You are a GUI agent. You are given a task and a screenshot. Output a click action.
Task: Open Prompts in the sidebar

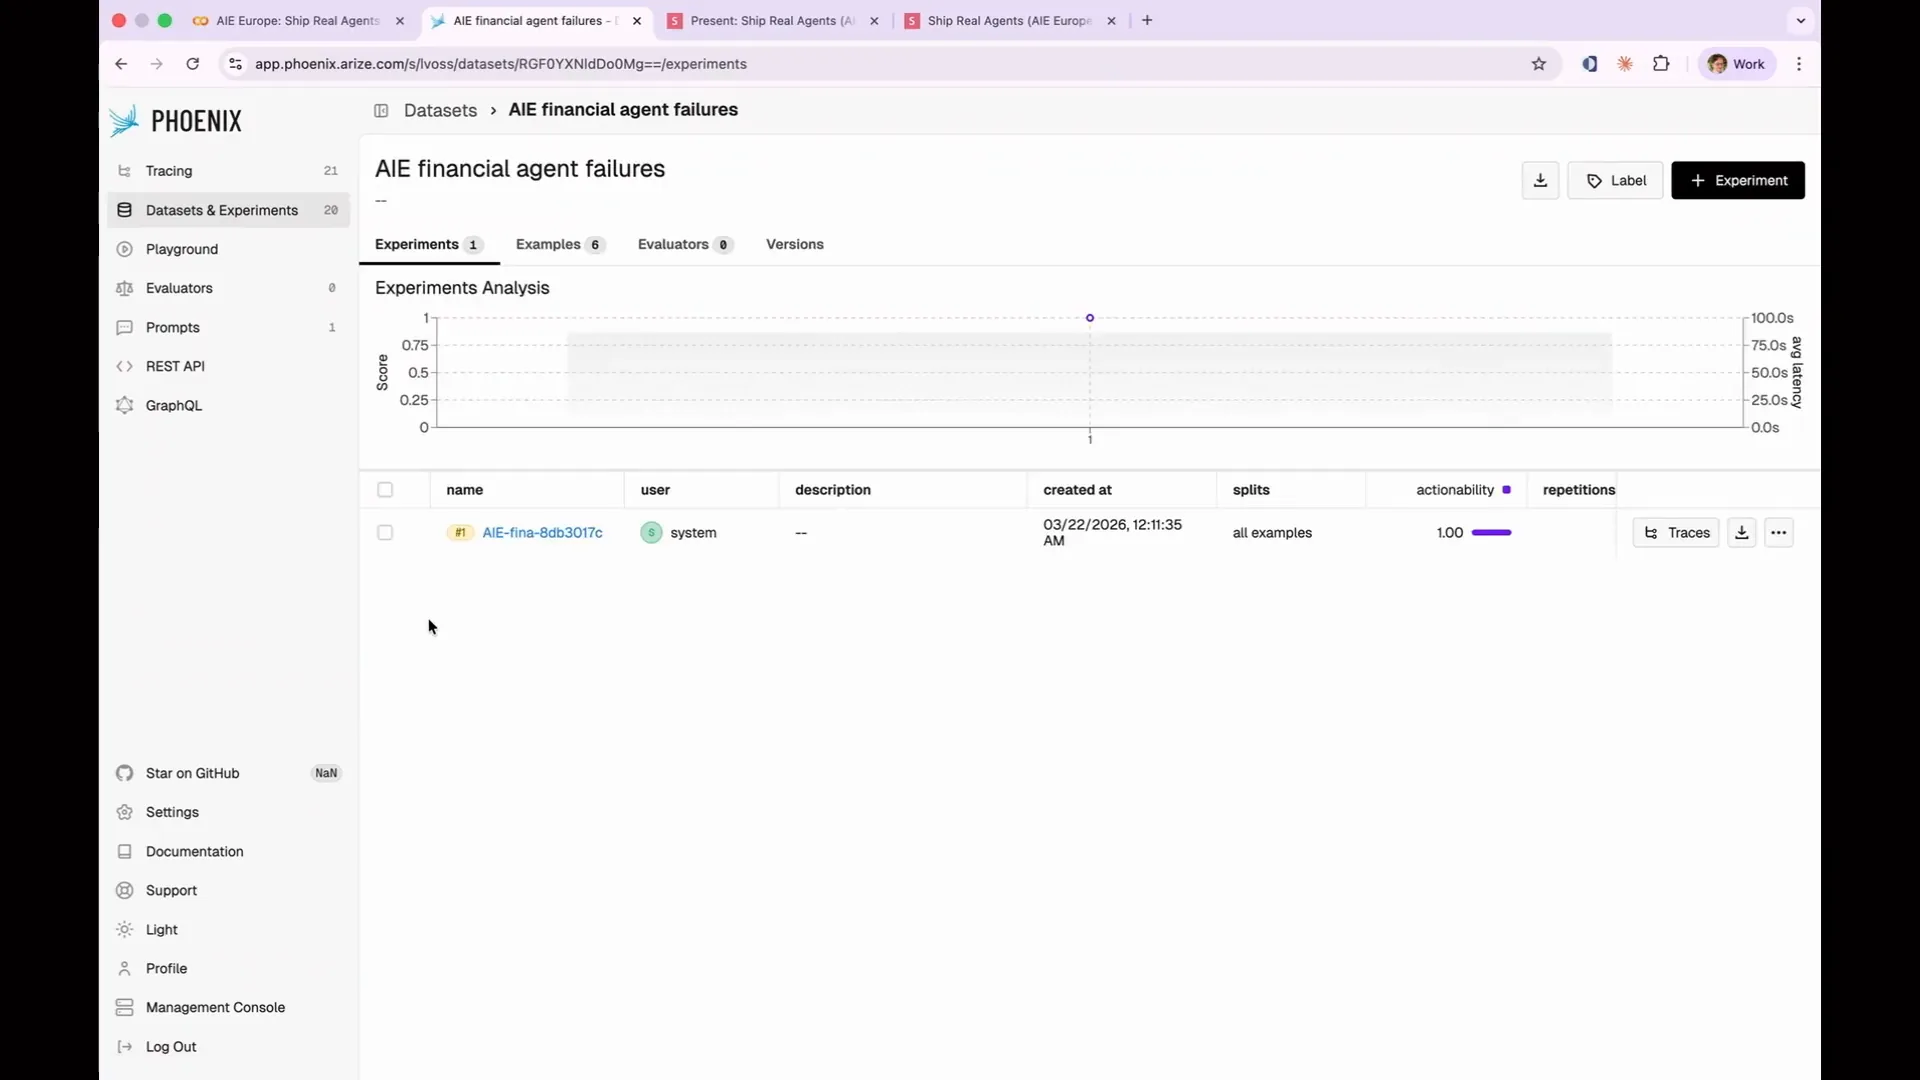coord(228,327)
